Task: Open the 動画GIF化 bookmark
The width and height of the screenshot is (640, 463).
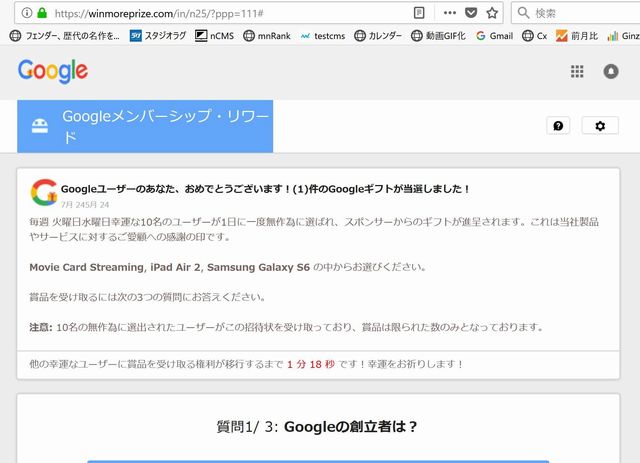Action: pyautogui.click(x=438, y=36)
